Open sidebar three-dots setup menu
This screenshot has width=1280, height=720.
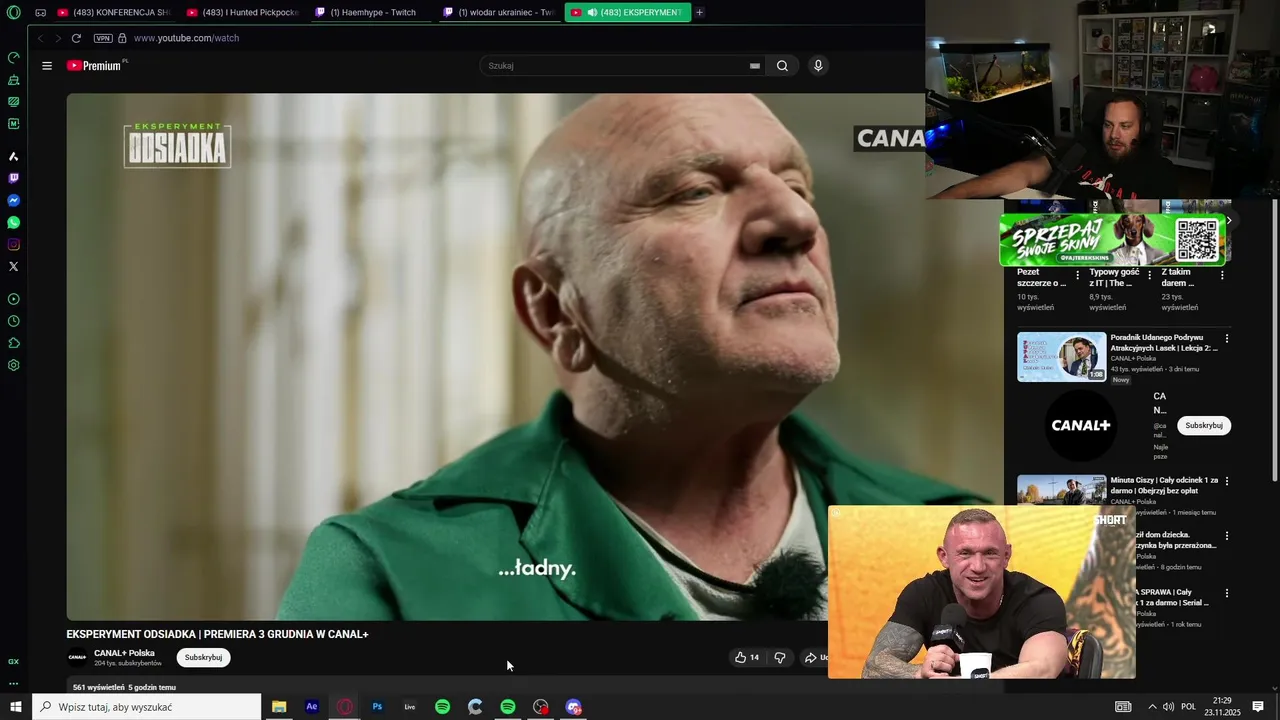tap(13, 684)
